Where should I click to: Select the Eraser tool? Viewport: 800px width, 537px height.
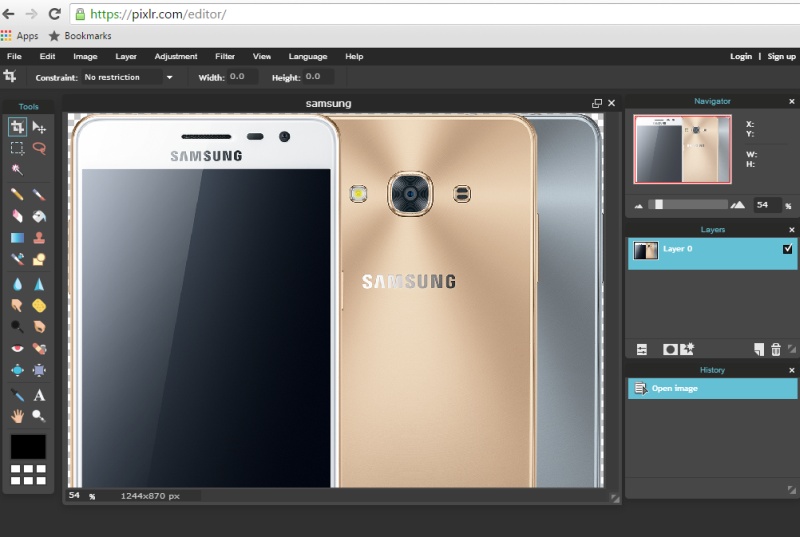click(17, 216)
